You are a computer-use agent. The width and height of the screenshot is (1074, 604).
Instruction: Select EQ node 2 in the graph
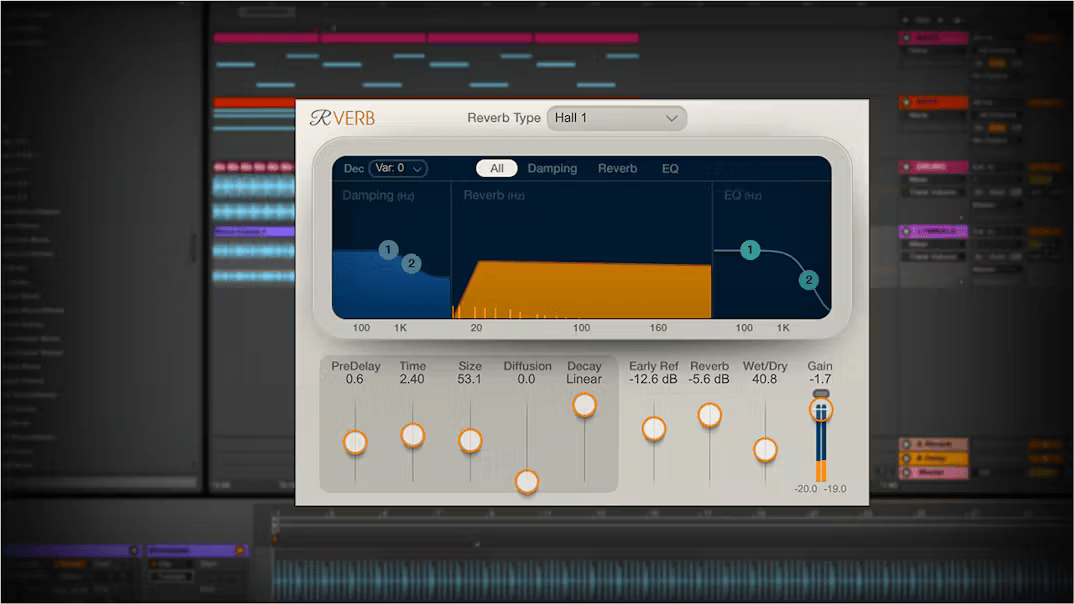pyautogui.click(x=809, y=279)
